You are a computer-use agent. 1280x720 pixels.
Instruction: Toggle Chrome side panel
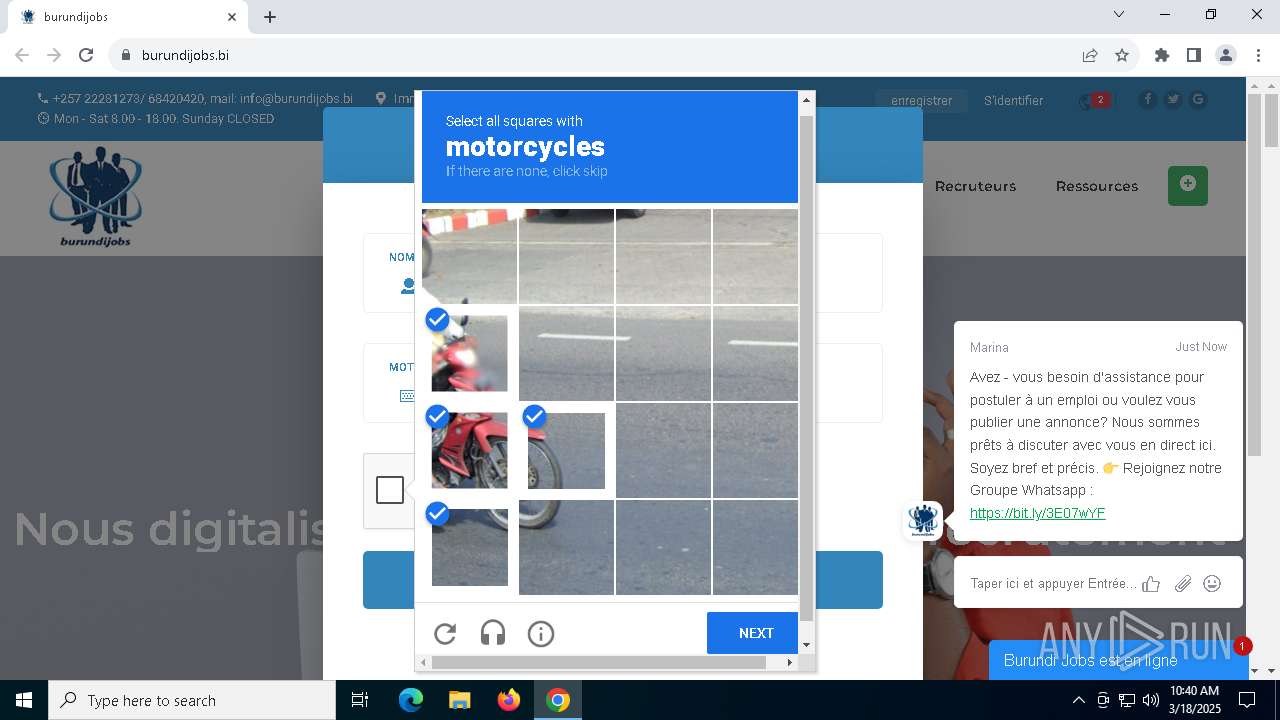tap(1194, 55)
